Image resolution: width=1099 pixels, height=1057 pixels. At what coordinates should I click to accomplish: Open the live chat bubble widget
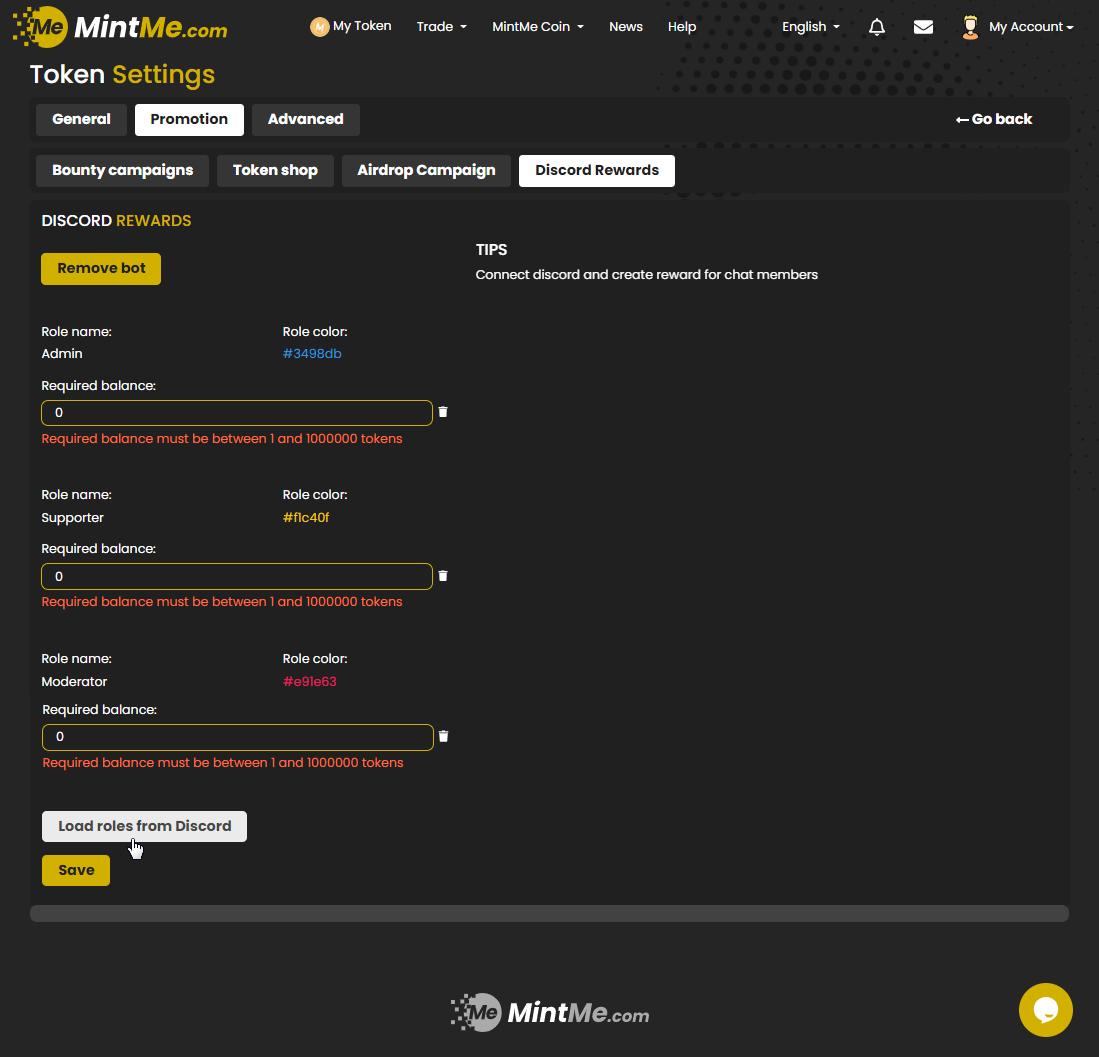point(1045,1009)
